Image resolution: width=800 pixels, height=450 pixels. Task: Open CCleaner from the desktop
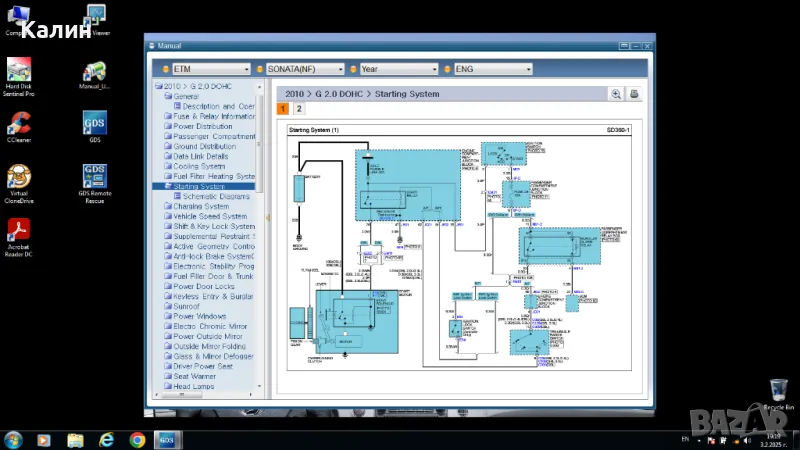point(17,125)
